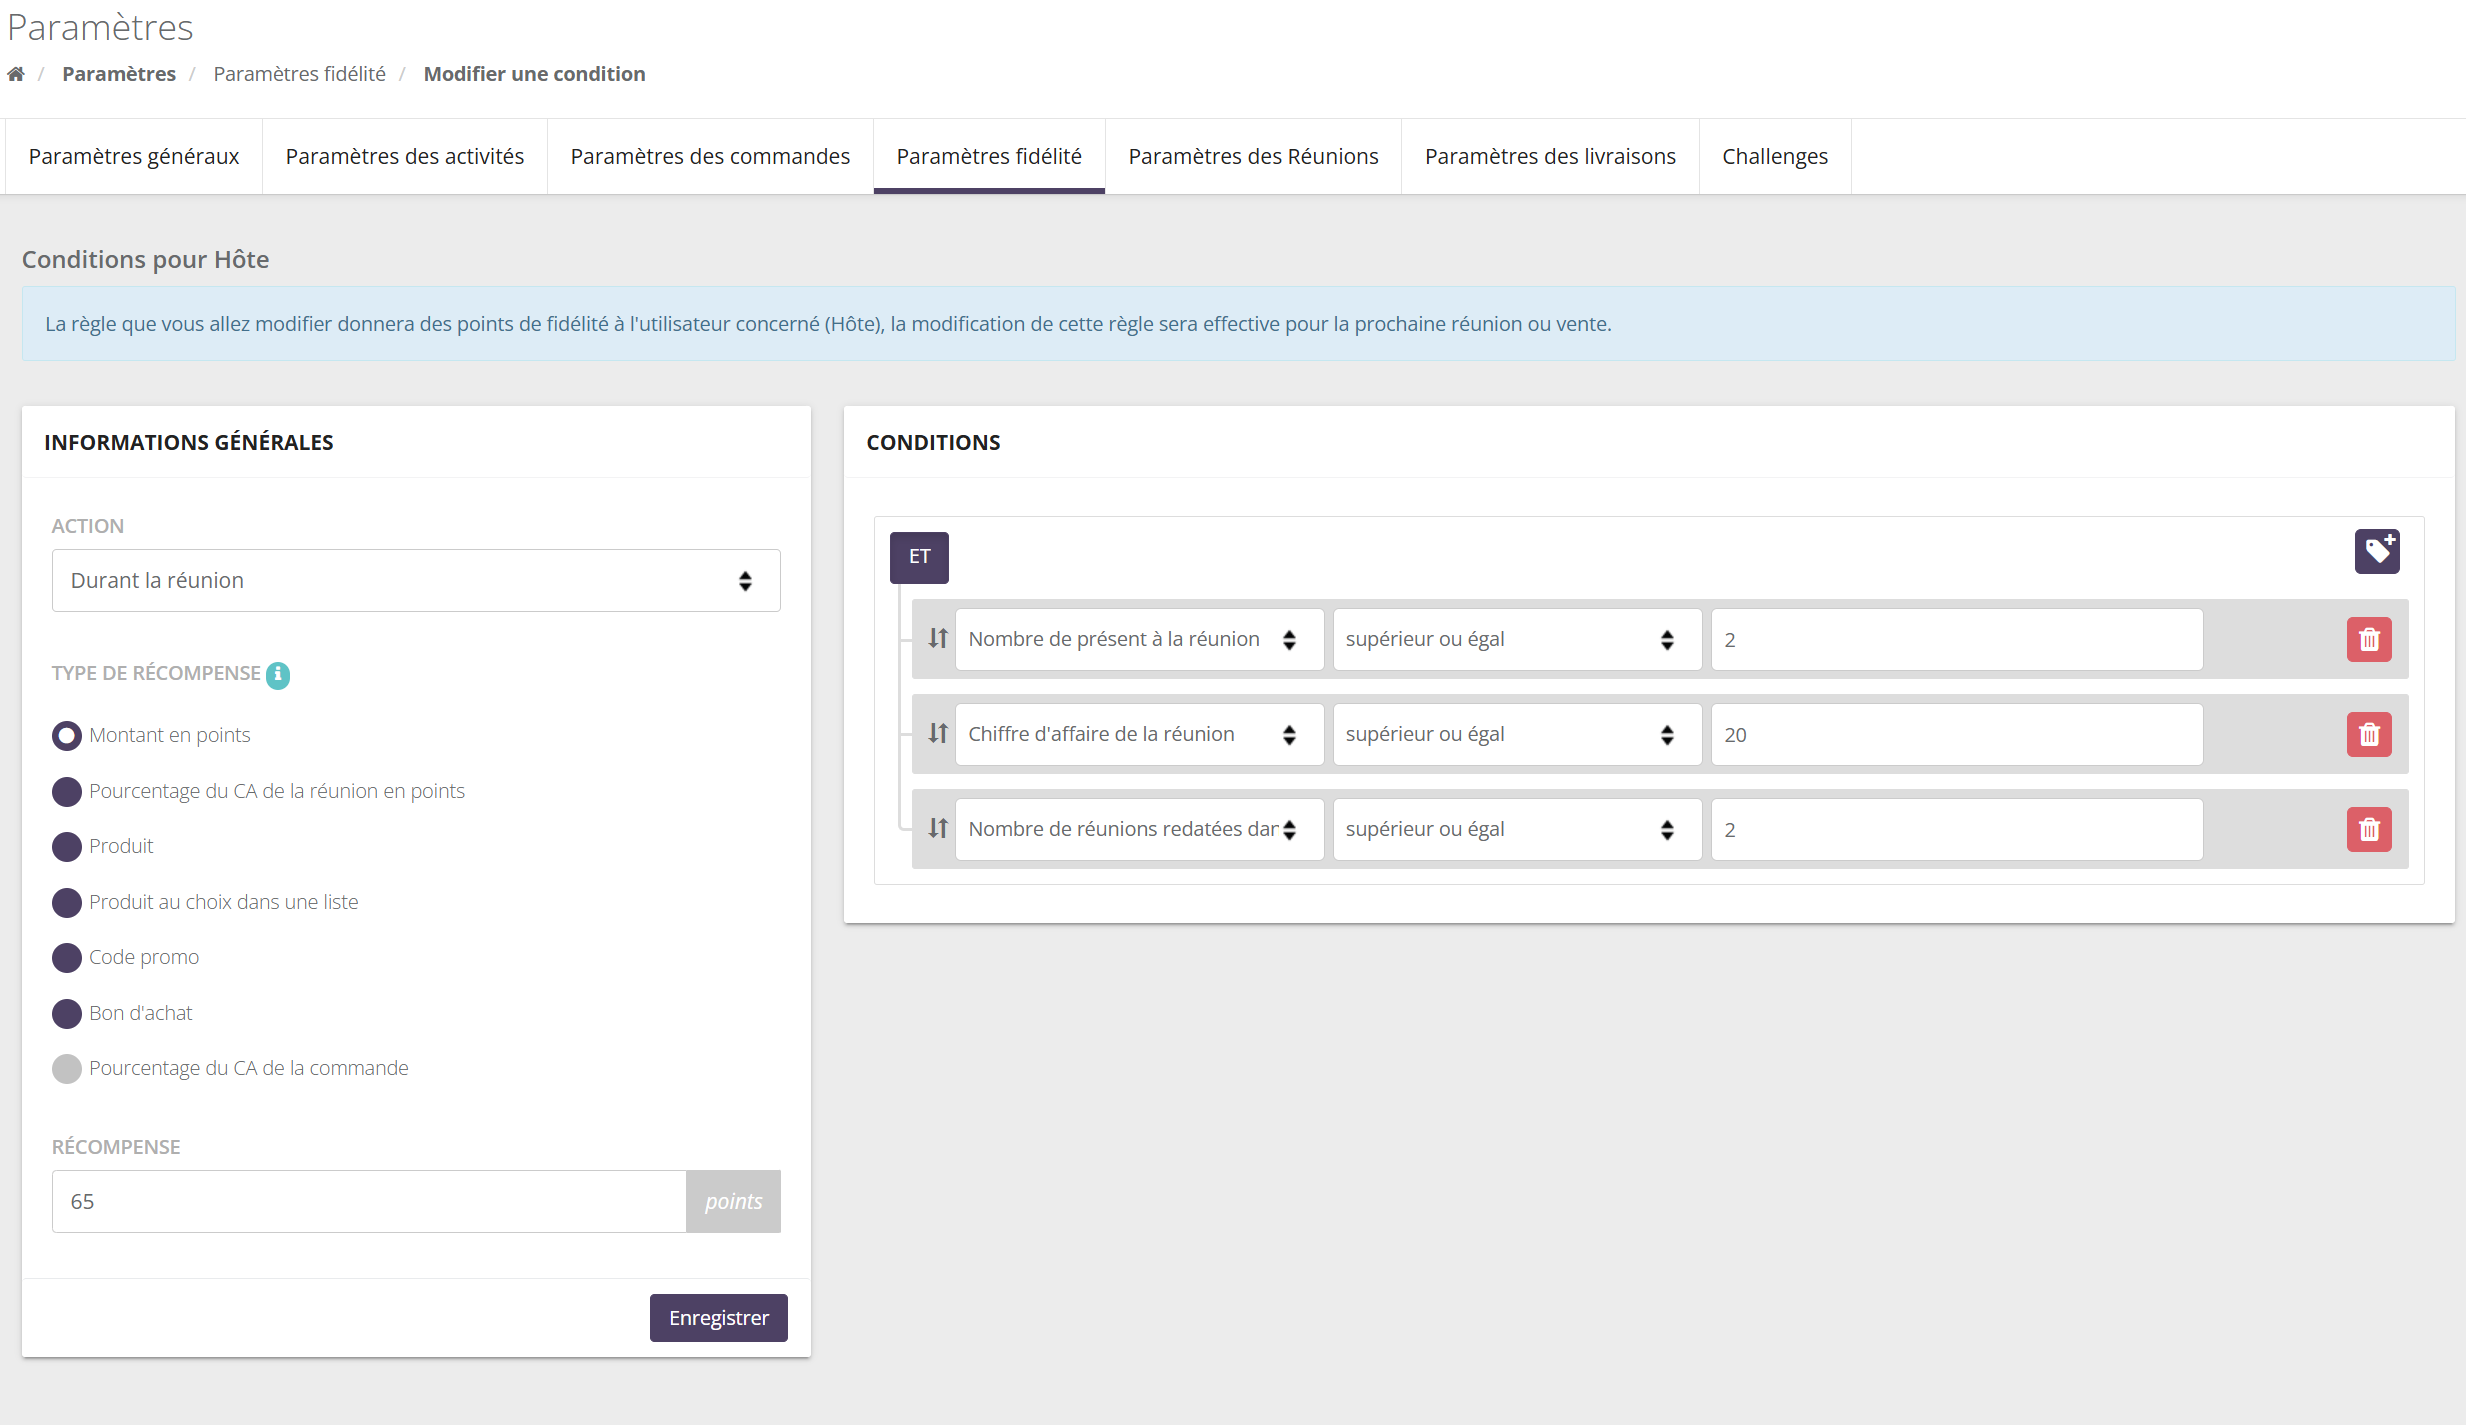Open the 'Paramètres des Réunions' tab
This screenshot has width=2466, height=1425.
(1253, 157)
